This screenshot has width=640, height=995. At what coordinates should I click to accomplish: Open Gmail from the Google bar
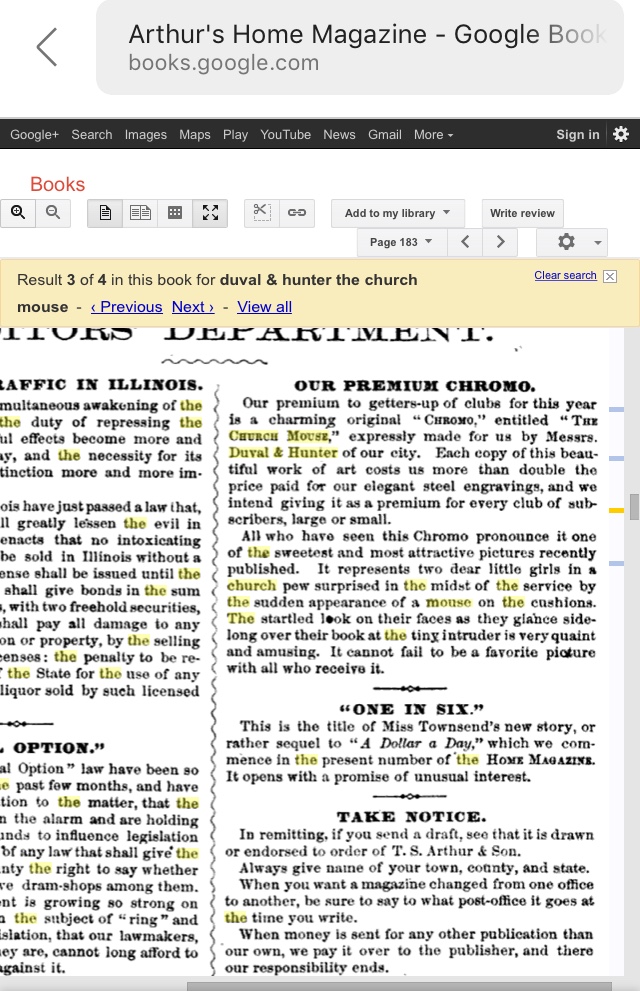384,135
